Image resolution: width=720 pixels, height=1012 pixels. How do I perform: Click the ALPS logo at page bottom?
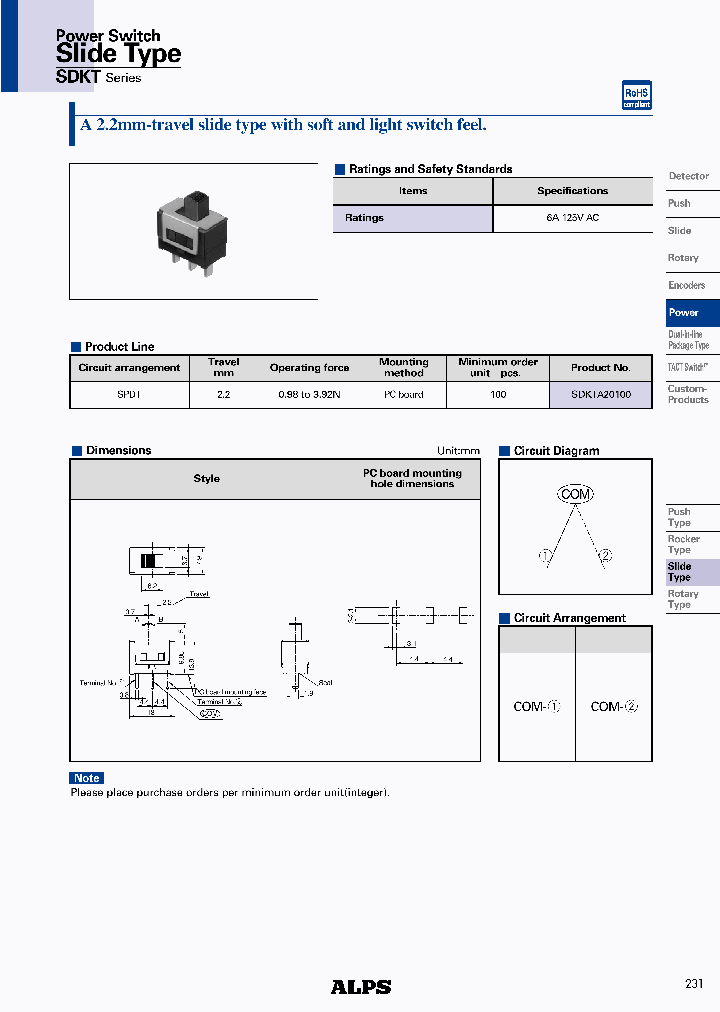361,986
